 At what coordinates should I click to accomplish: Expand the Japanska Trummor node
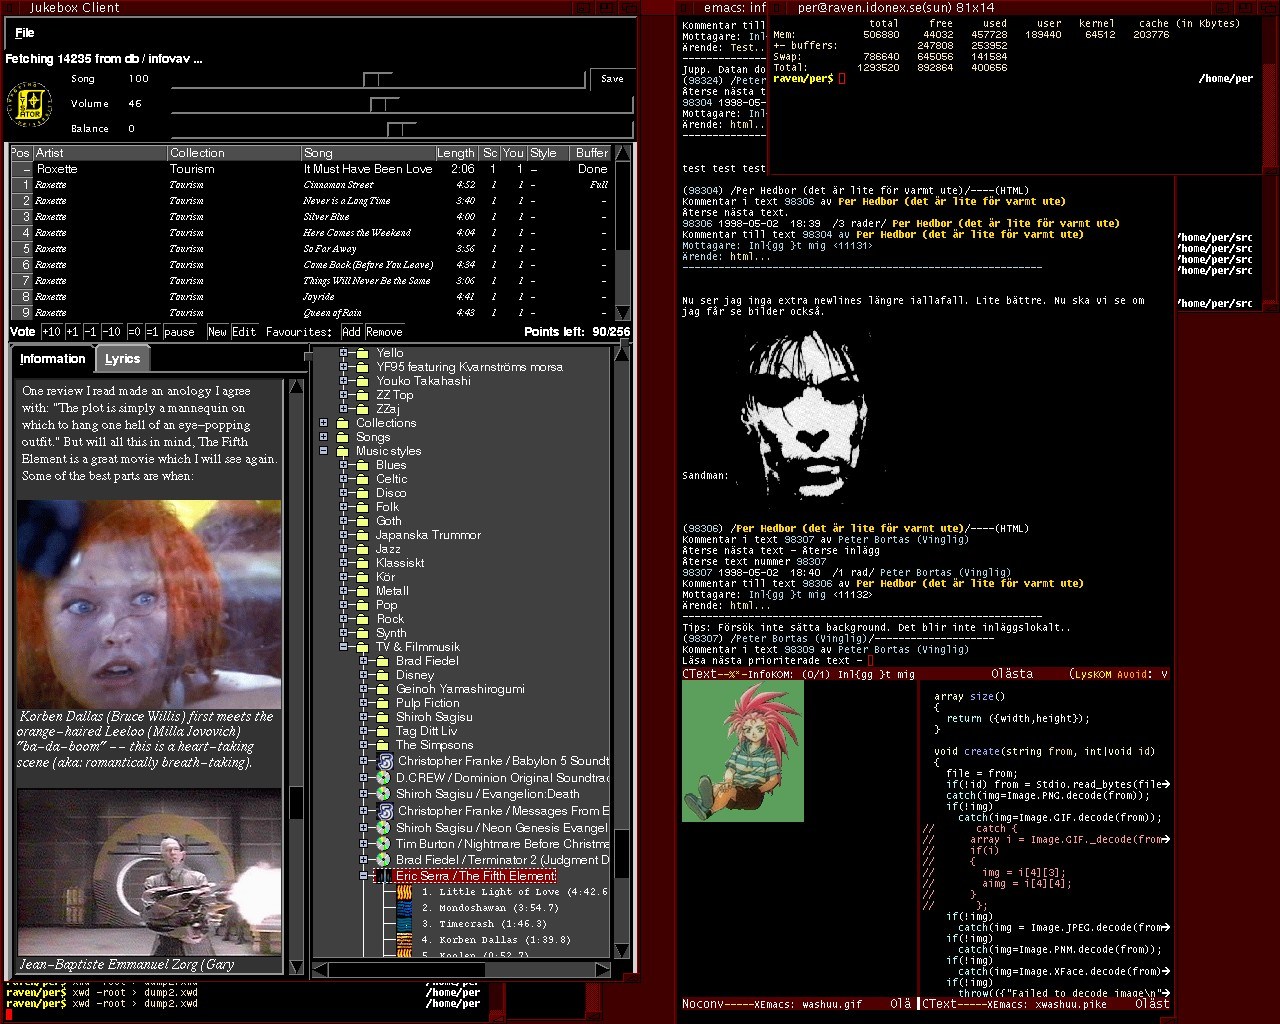coord(343,535)
